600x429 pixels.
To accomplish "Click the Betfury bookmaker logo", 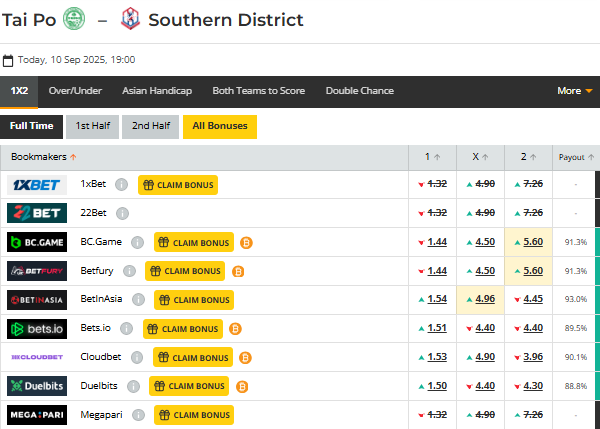I will point(37,271).
